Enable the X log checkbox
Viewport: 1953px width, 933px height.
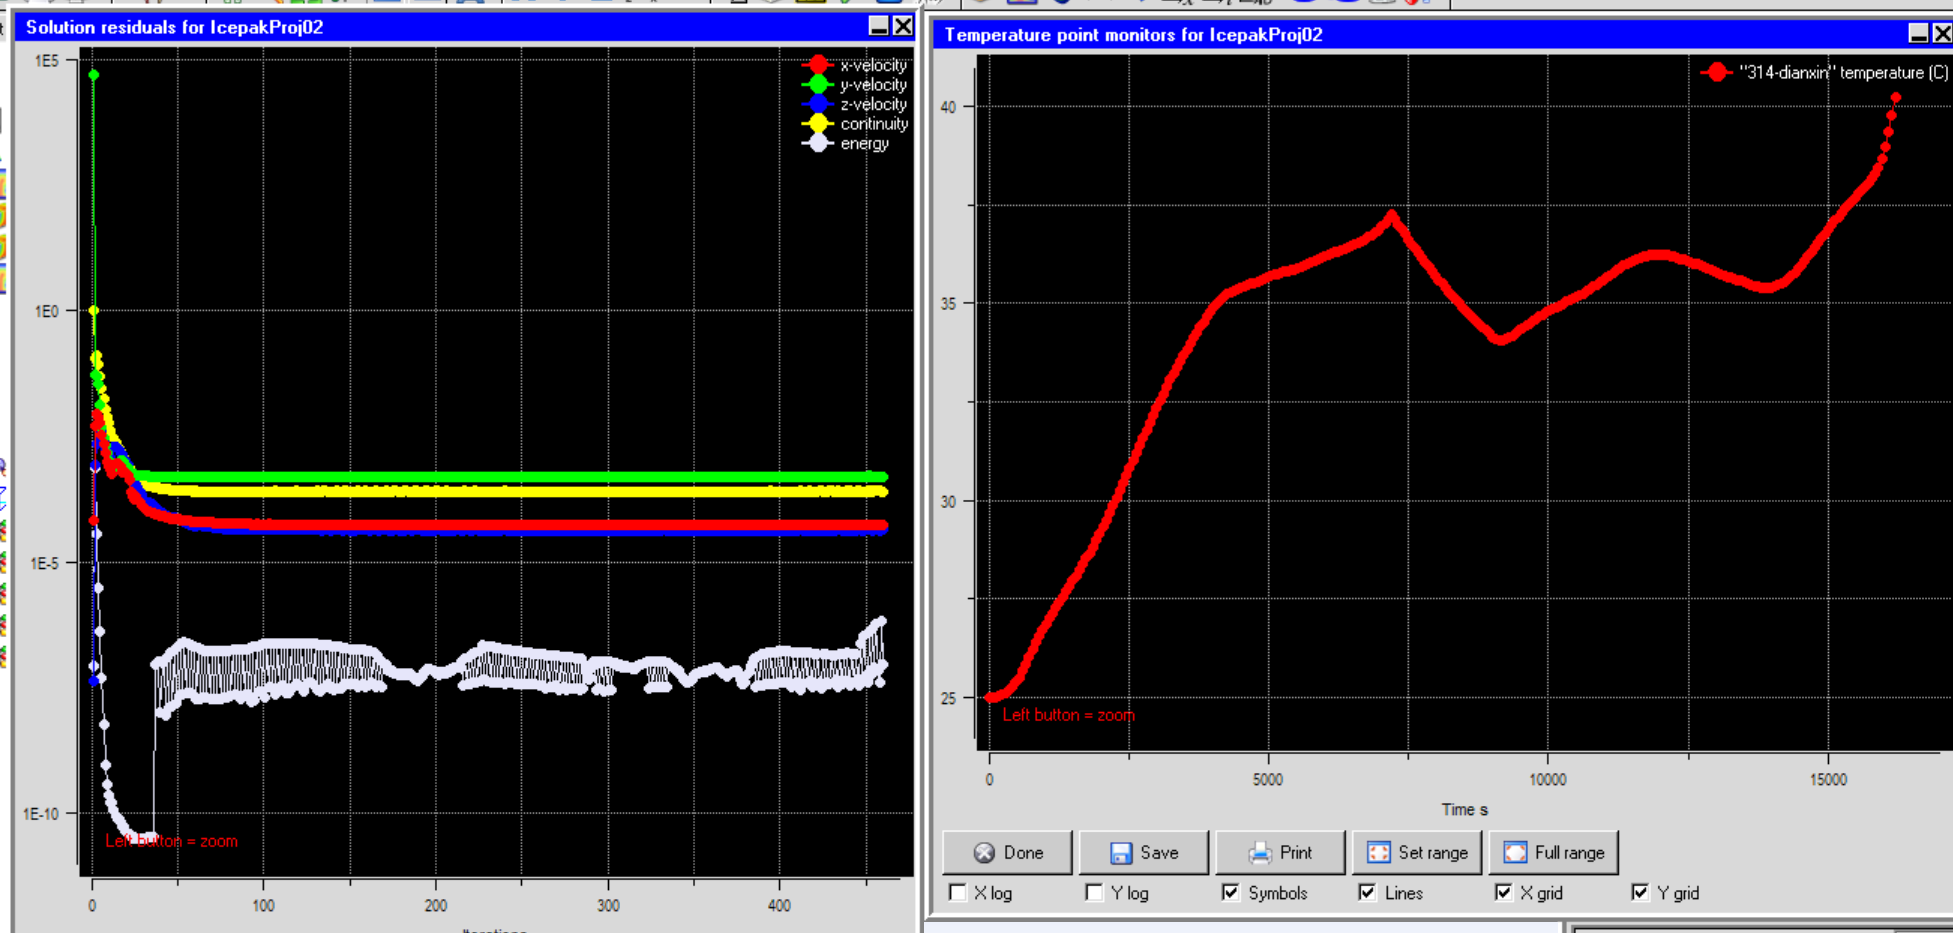[x=958, y=893]
